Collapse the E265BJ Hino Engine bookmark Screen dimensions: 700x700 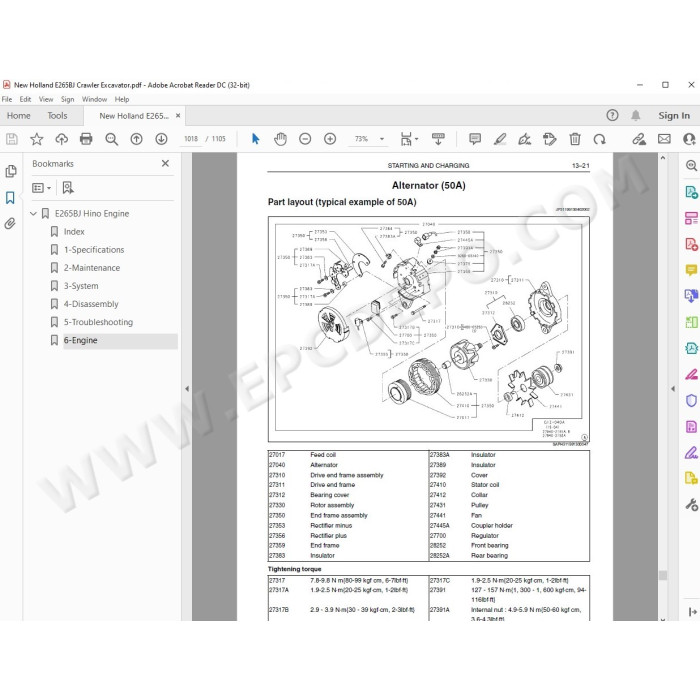tap(33, 214)
